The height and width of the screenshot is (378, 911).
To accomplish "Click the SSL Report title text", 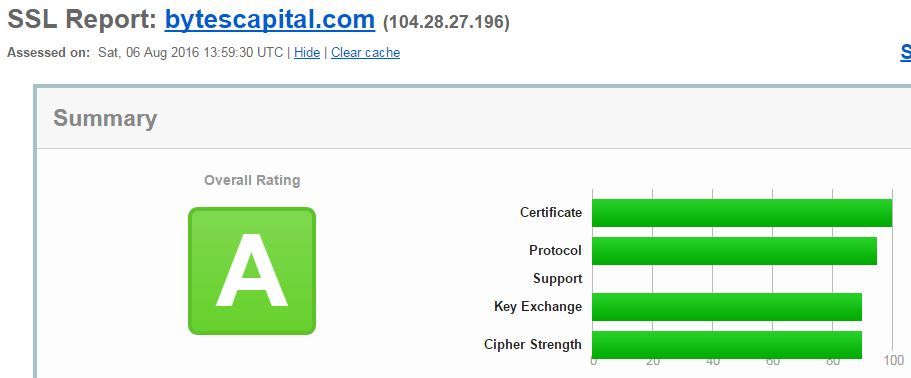I will pyautogui.click(x=83, y=20).
